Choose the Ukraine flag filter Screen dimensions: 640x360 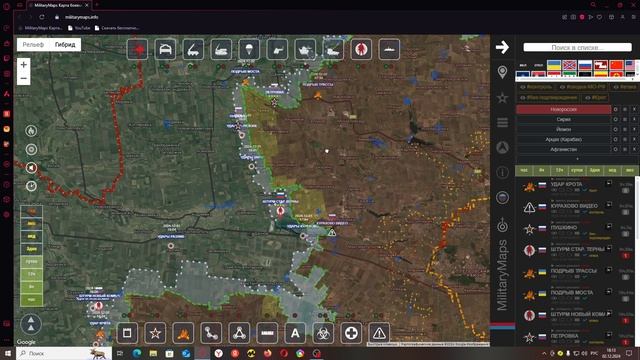click(553, 65)
